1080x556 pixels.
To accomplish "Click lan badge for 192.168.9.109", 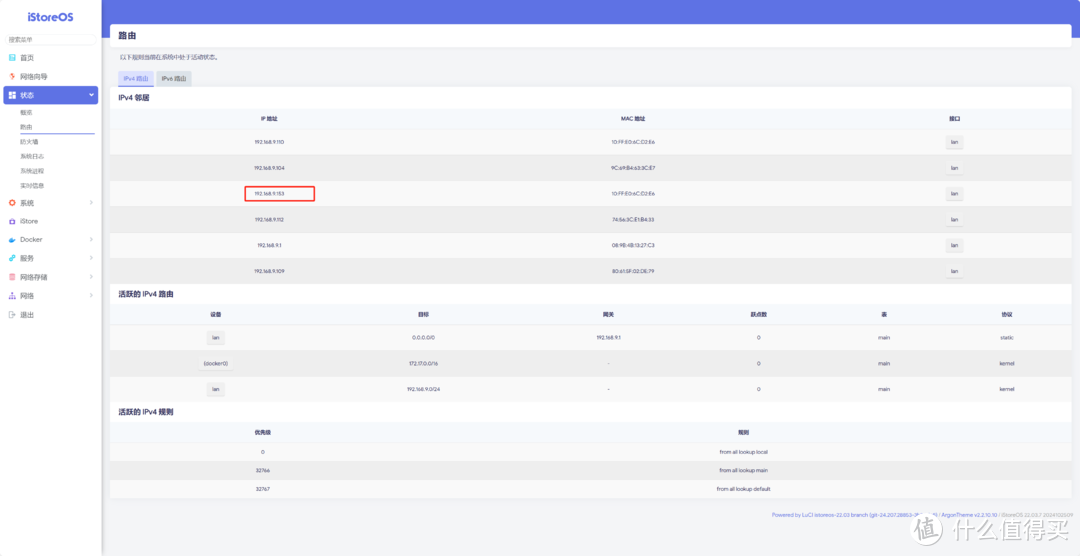I will (x=954, y=271).
